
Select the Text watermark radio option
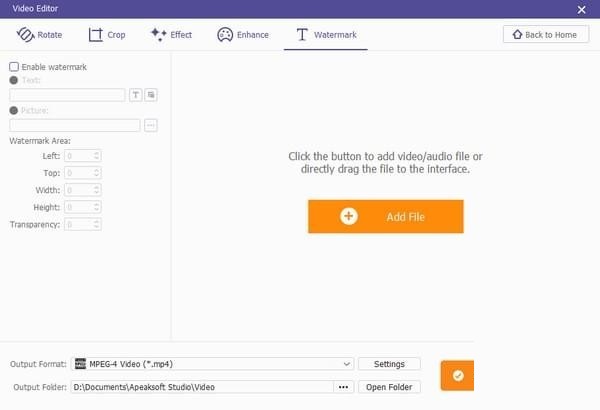[x=14, y=80]
